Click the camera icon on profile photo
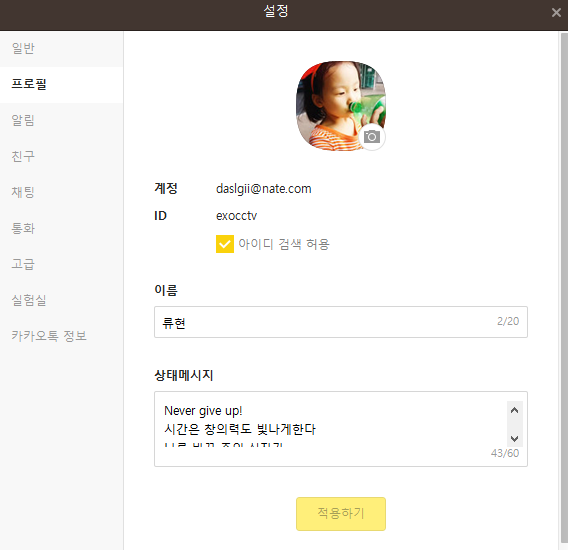 (372, 137)
